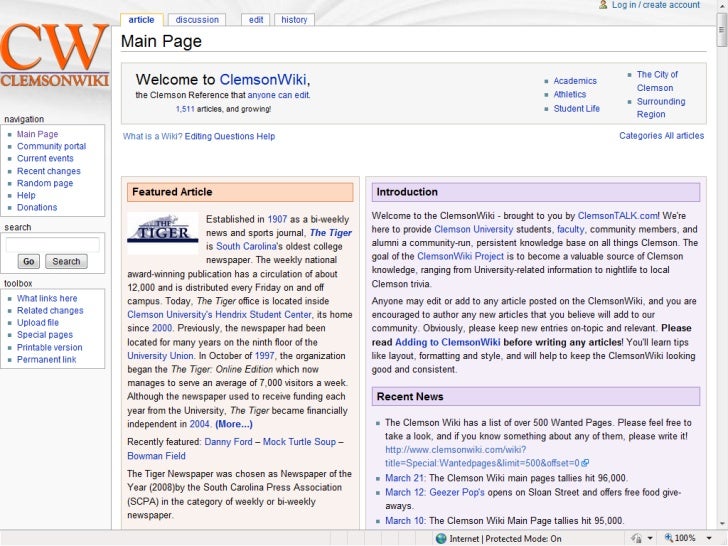This screenshot has height=546, width=728.
Task: Open Academics portal link
Action: (575, 81)
